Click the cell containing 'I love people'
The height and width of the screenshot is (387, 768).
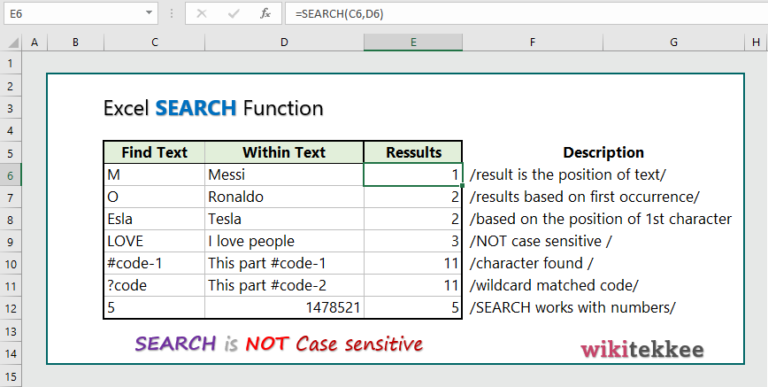(284, 241)
